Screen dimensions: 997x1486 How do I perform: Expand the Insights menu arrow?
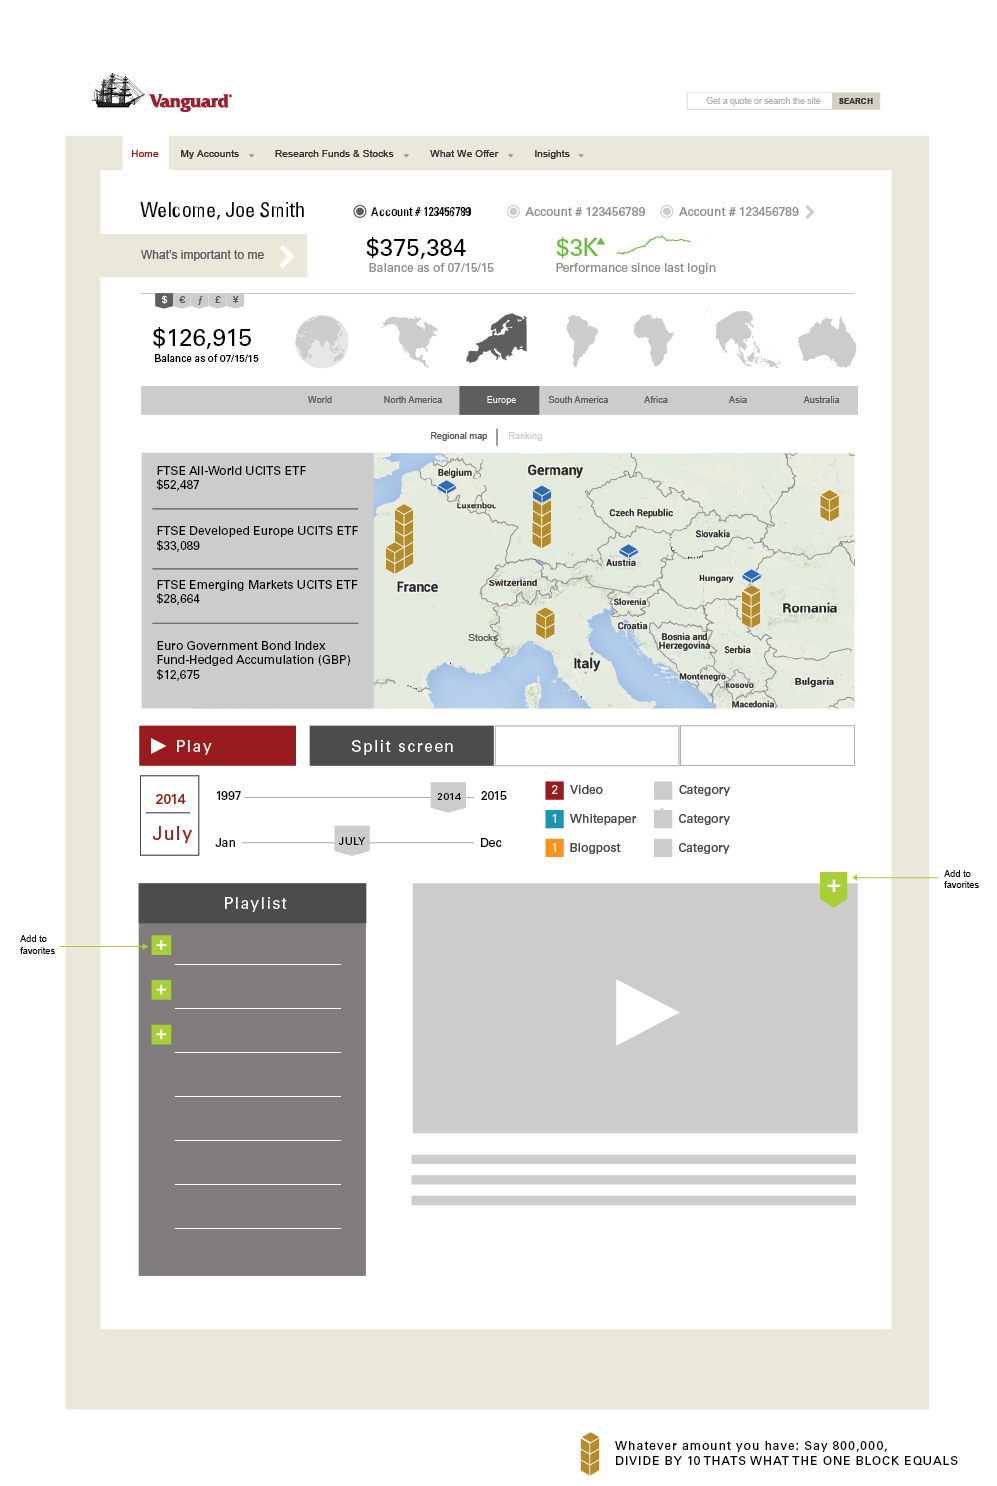coord(581,155)
